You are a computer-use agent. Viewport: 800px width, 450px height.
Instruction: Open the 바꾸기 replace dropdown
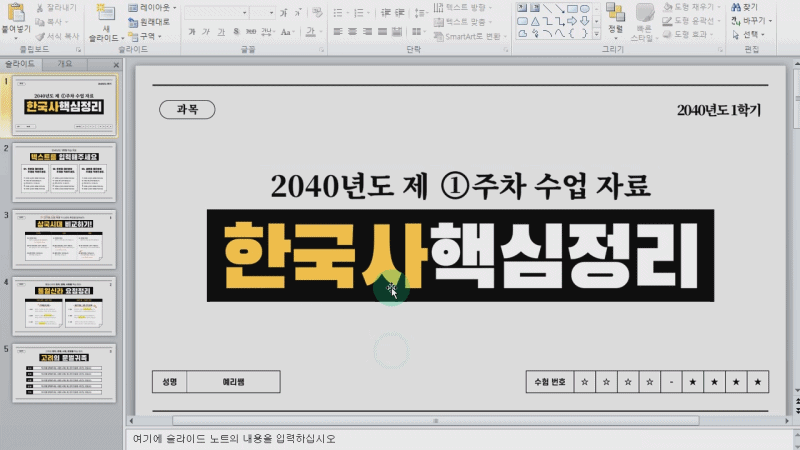(752, 21)
